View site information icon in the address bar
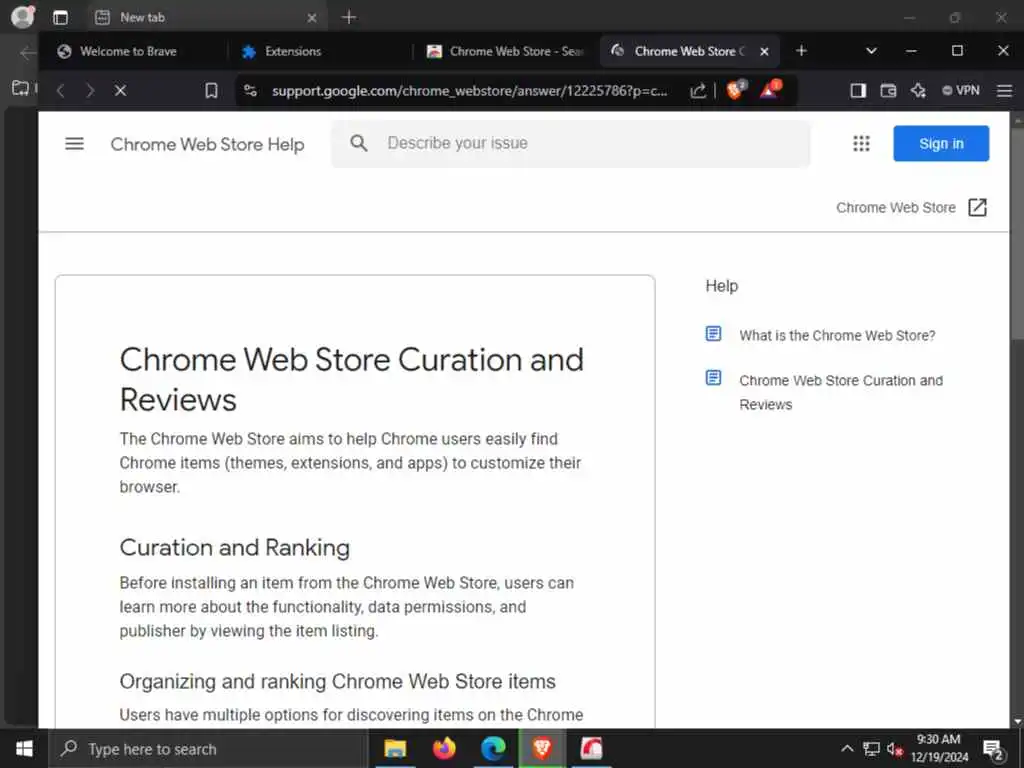 pos(250,90)
